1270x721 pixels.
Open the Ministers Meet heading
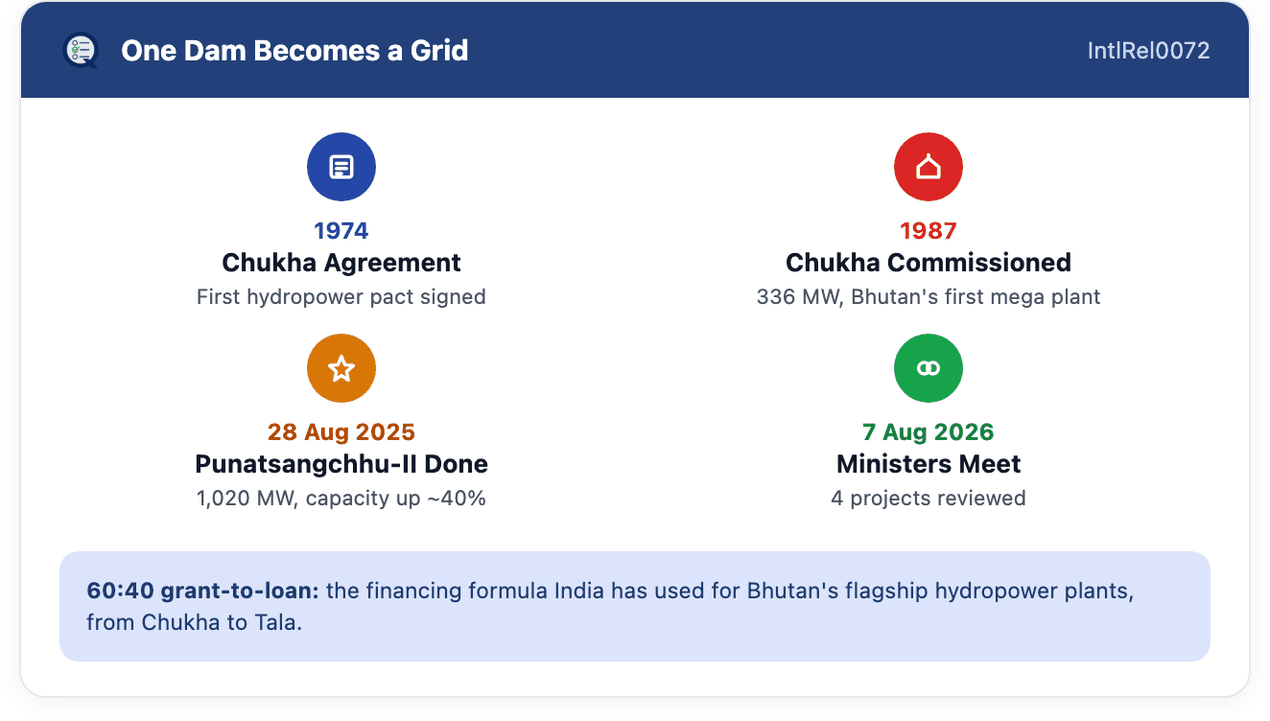pyautogui.click(x=928, y=464)
